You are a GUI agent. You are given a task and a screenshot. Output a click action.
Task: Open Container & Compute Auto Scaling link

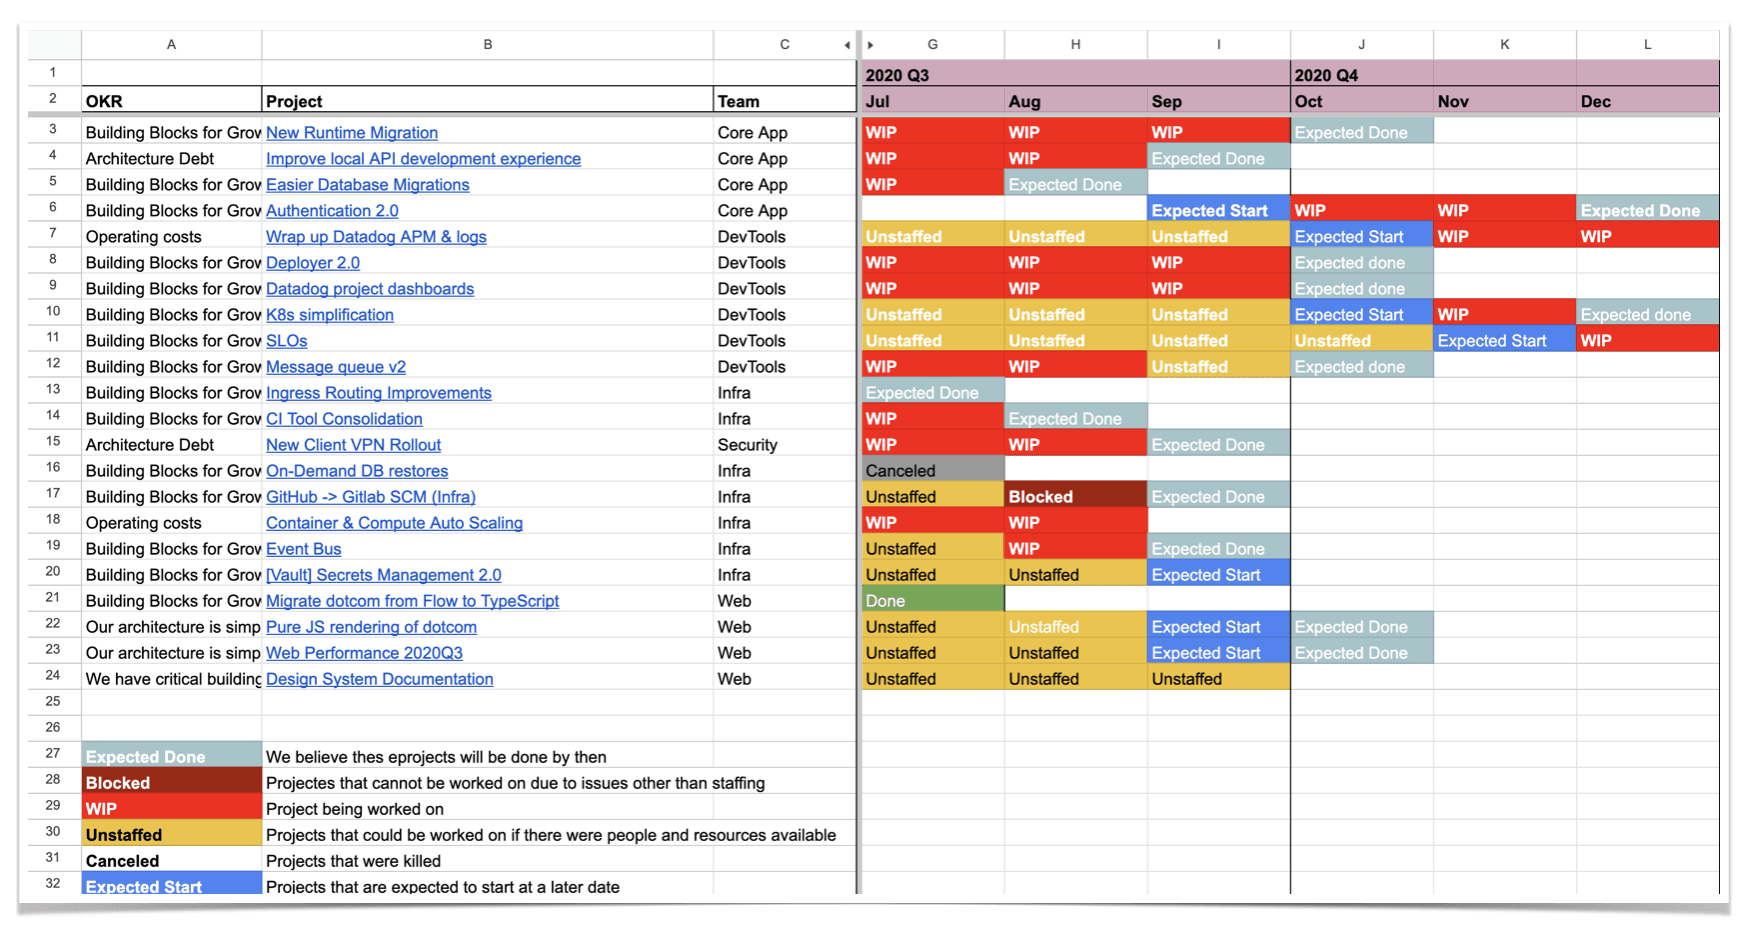click(394, 523)
